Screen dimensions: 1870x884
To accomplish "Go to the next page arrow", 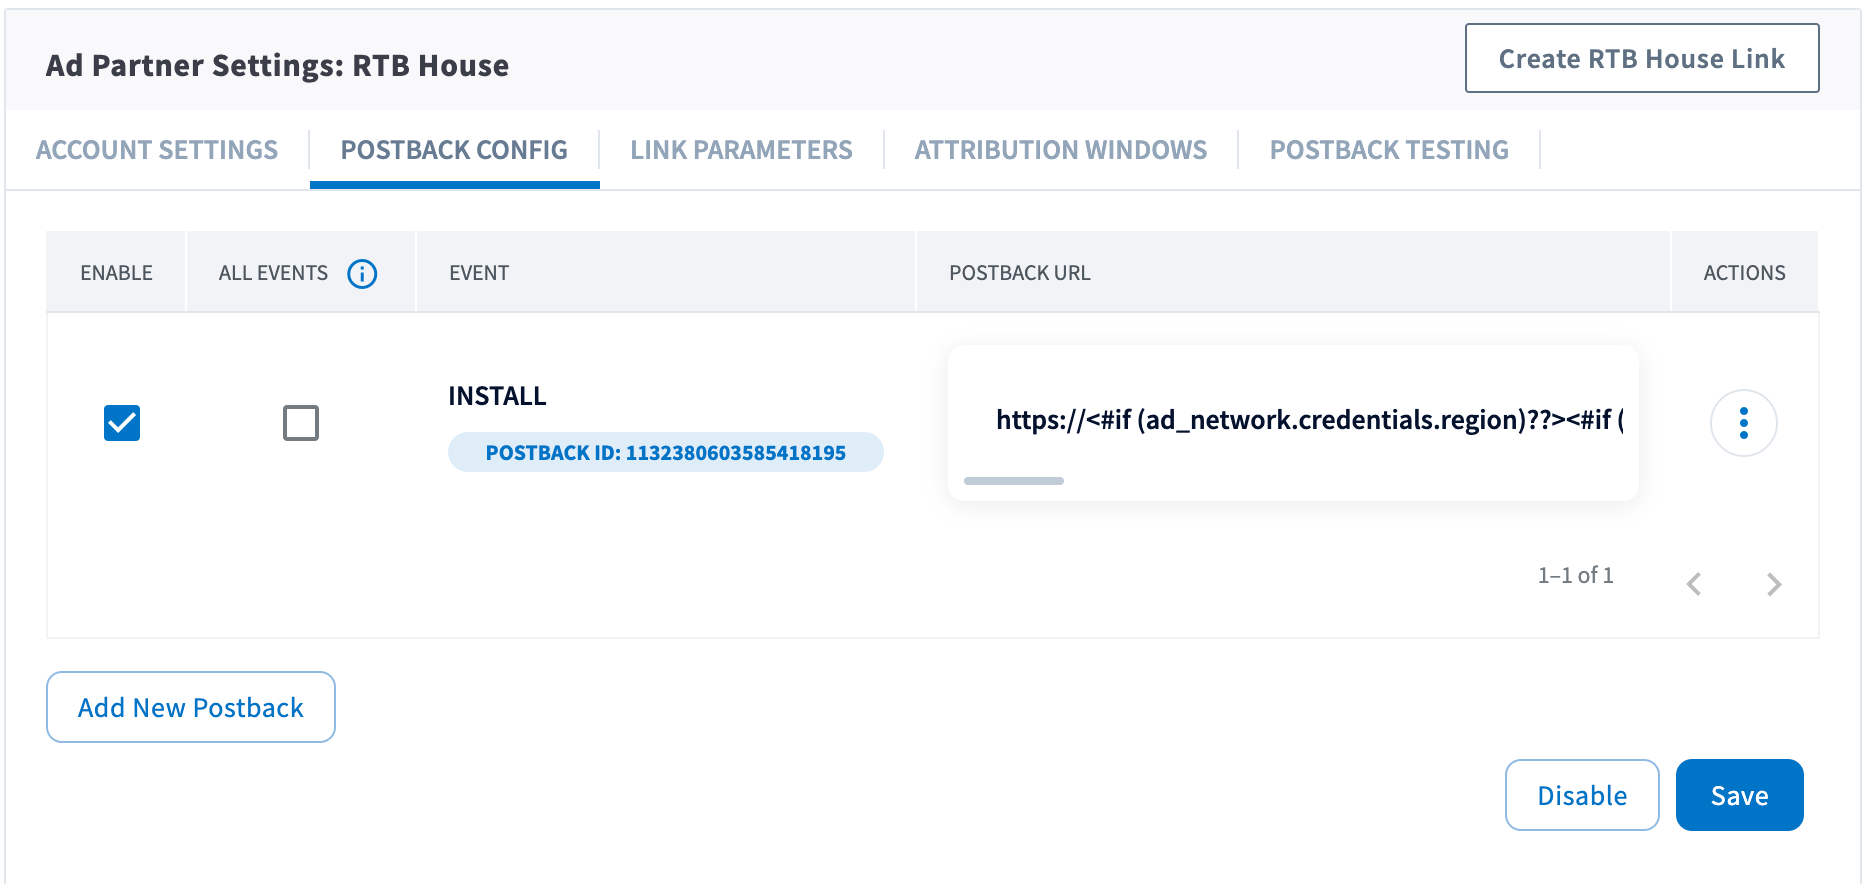I will tap(1774, 584).
